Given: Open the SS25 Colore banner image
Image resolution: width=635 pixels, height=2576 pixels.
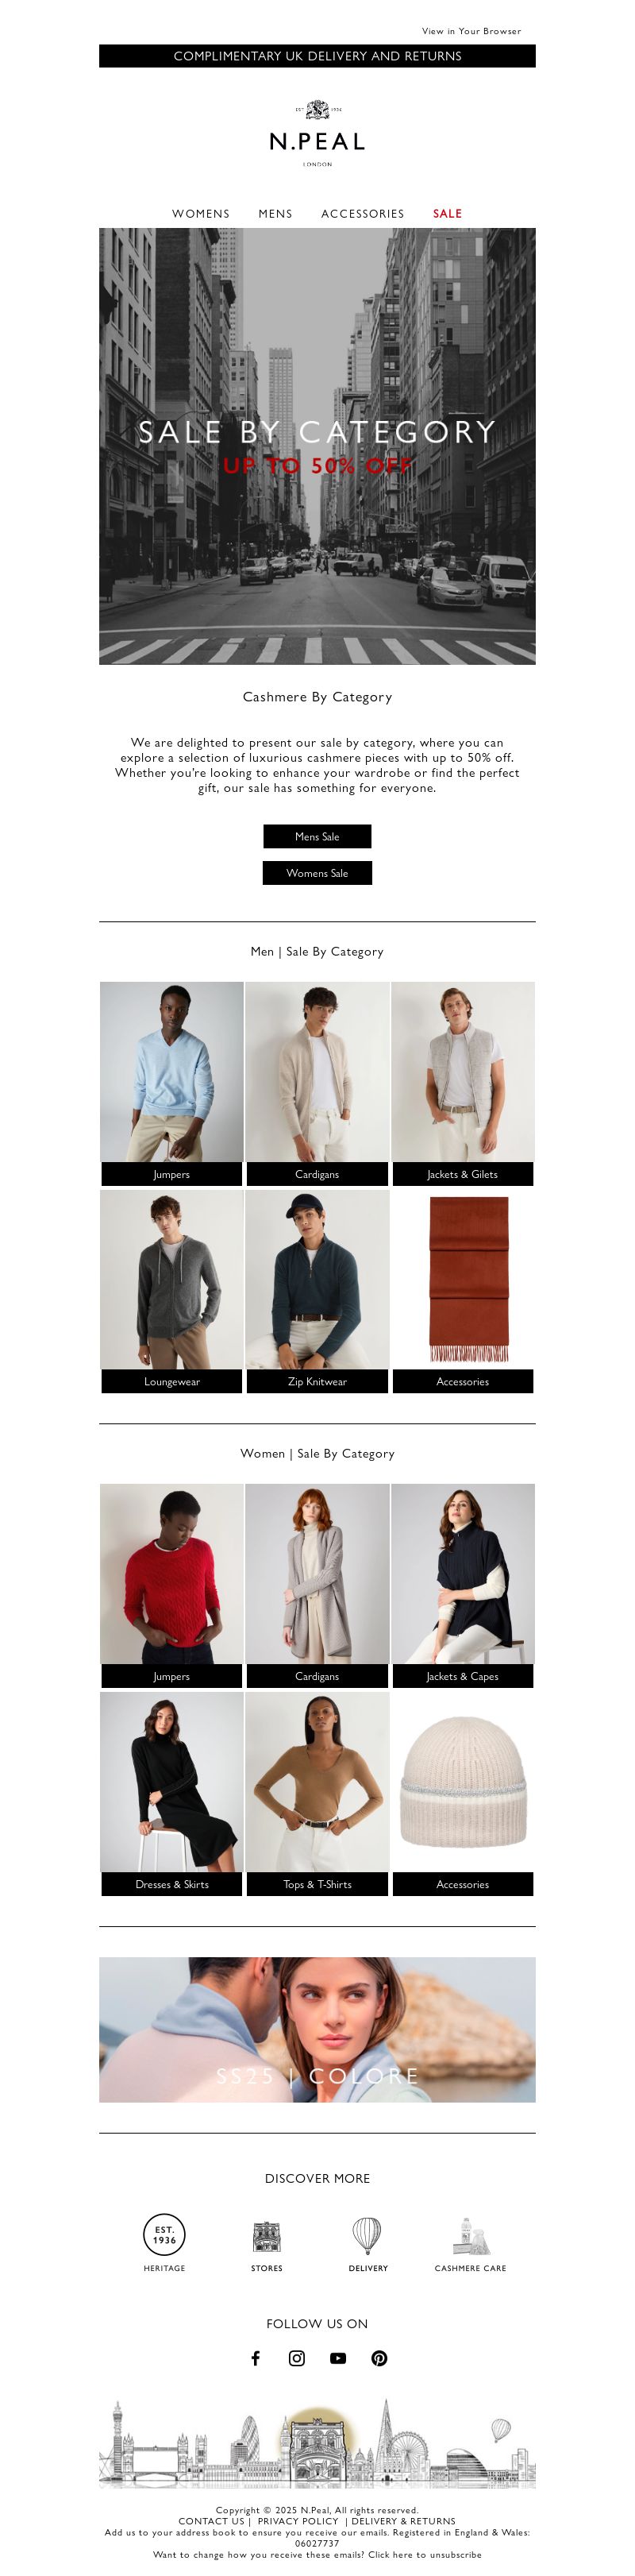Looking at the screenshot, I should [x=317, y=2029].
